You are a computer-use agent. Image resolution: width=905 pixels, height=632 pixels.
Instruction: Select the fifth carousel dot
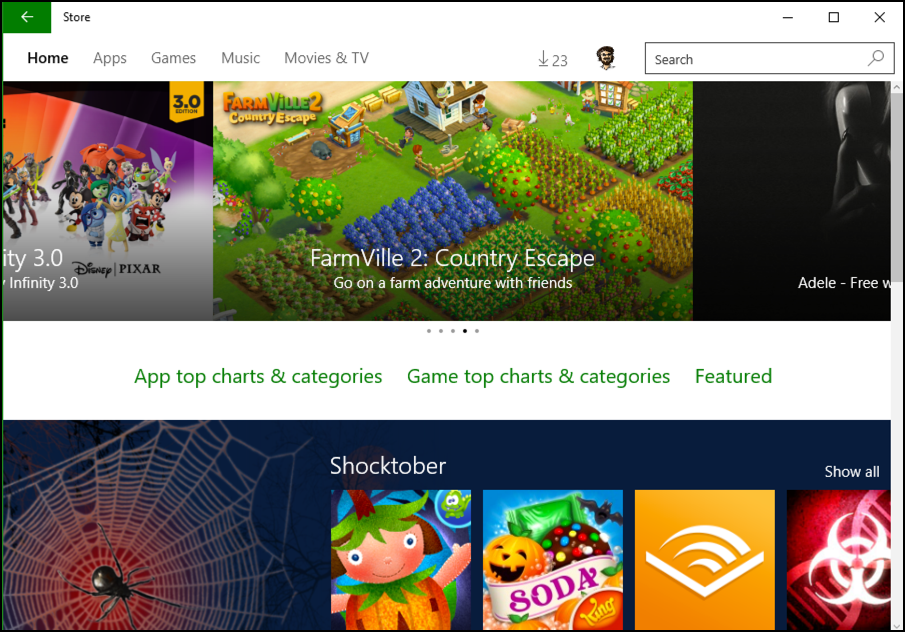coord(477,331)
